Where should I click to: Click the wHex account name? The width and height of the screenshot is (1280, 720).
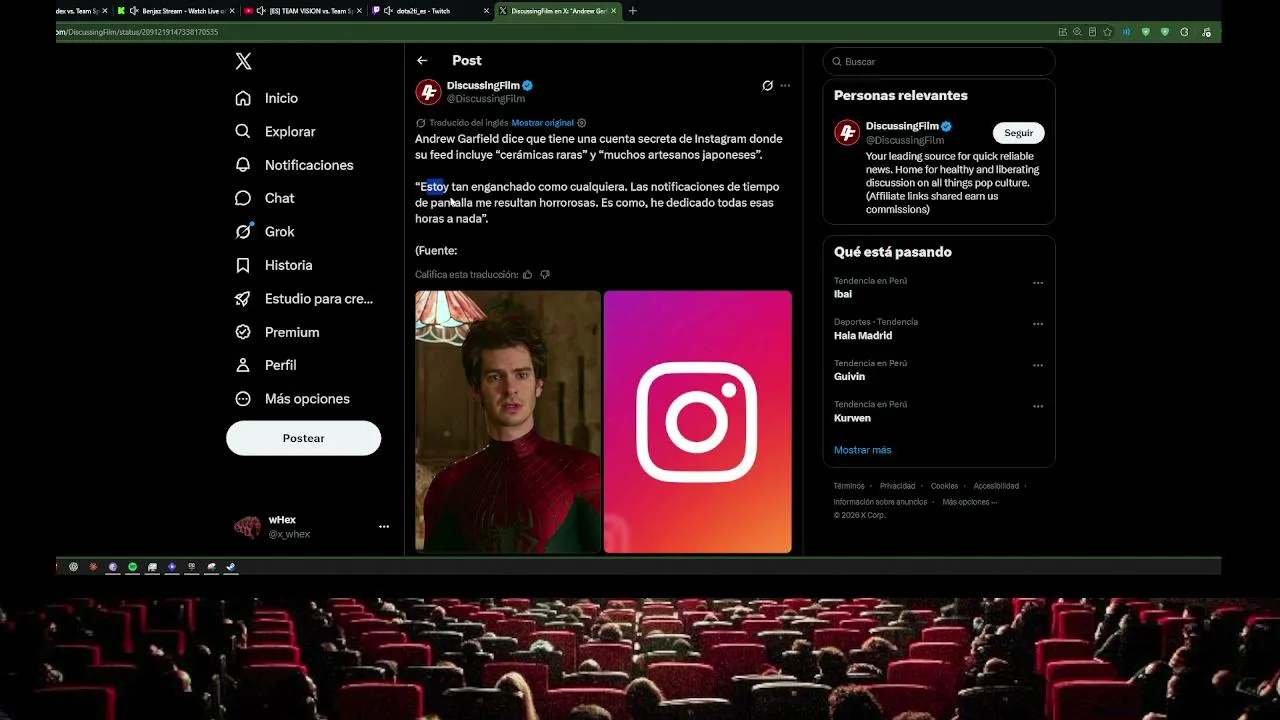click(x=282, y=520)
